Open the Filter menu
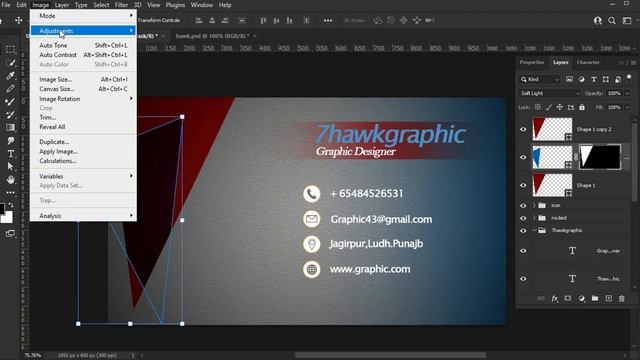Viewport: 640px width, 360px height. tap(121, 5)
